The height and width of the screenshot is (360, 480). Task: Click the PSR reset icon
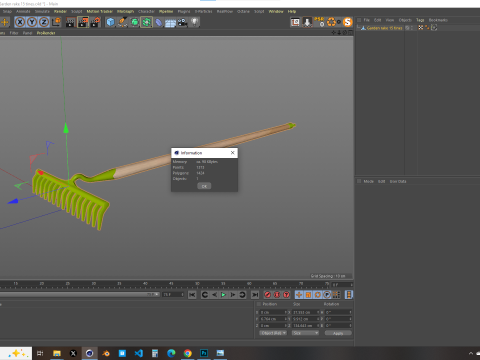(x=319, y=22)
